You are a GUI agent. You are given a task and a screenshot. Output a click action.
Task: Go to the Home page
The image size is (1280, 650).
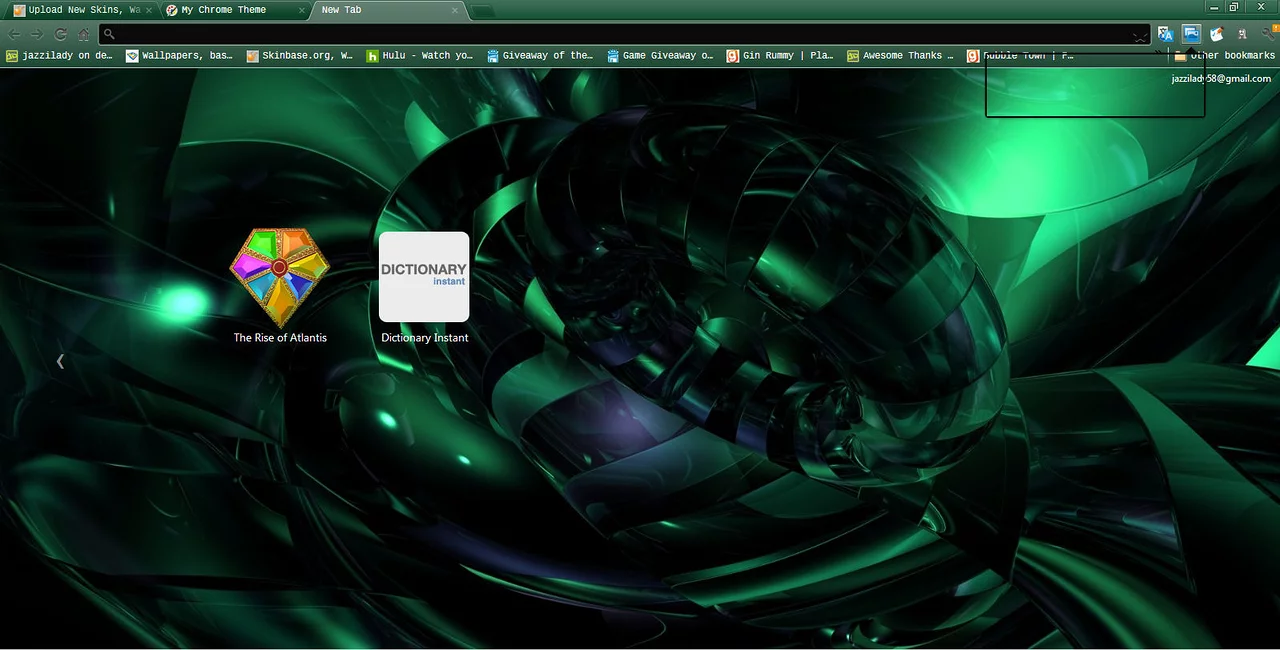(x=84, y=34)
